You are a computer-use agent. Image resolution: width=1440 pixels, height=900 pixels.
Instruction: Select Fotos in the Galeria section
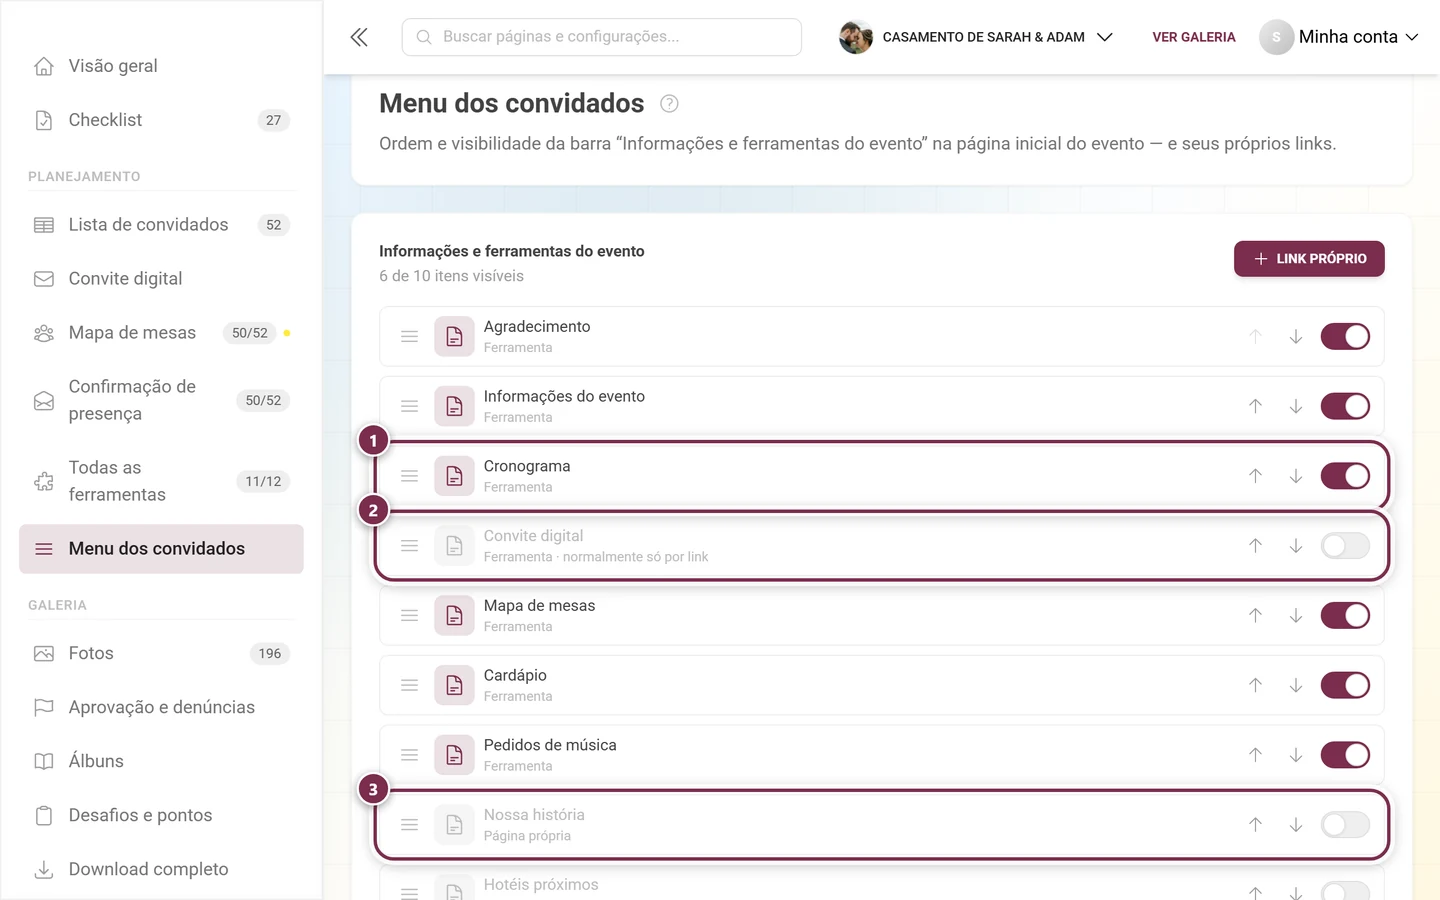point(161,654)
